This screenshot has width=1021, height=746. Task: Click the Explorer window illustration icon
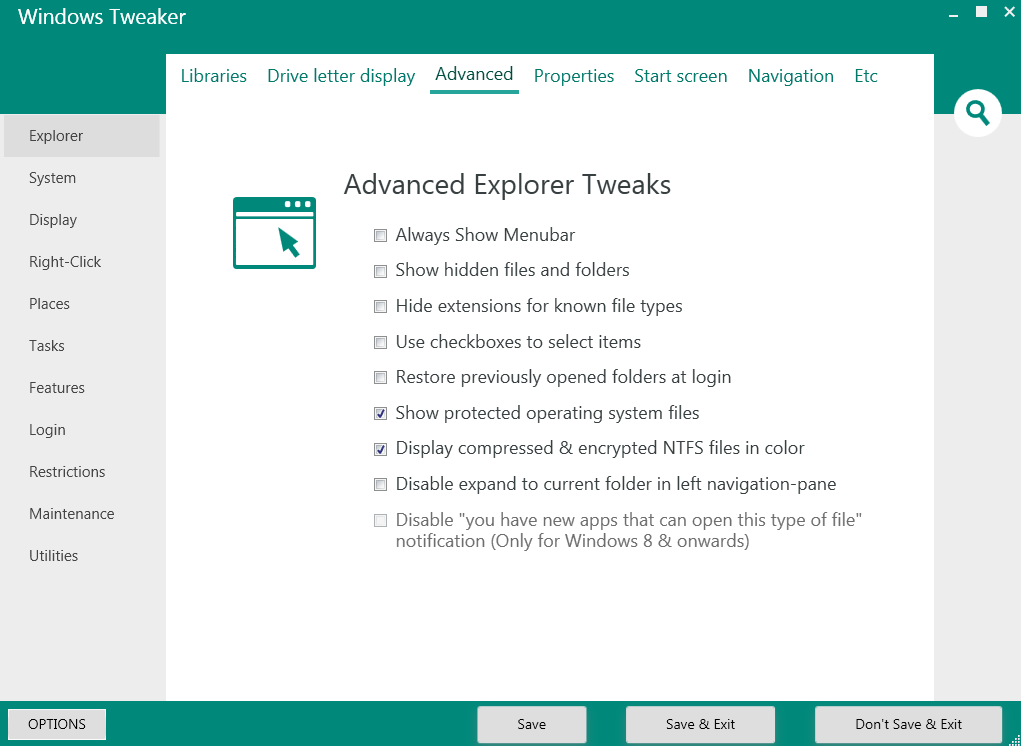point(274,233)
